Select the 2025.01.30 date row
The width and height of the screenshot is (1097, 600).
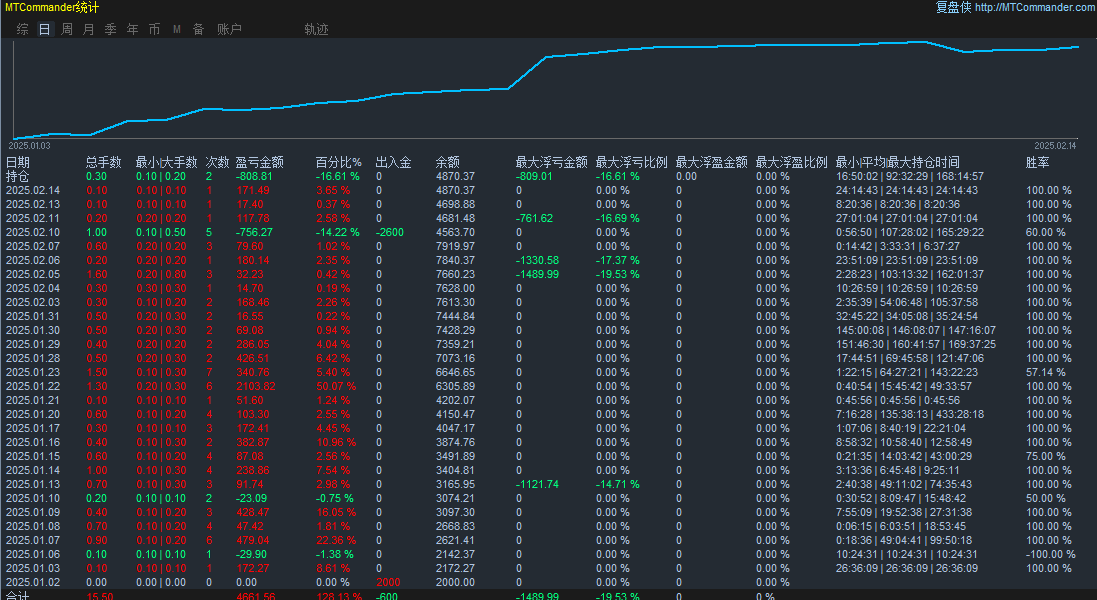pyautogui.click(x=33, y=330)
